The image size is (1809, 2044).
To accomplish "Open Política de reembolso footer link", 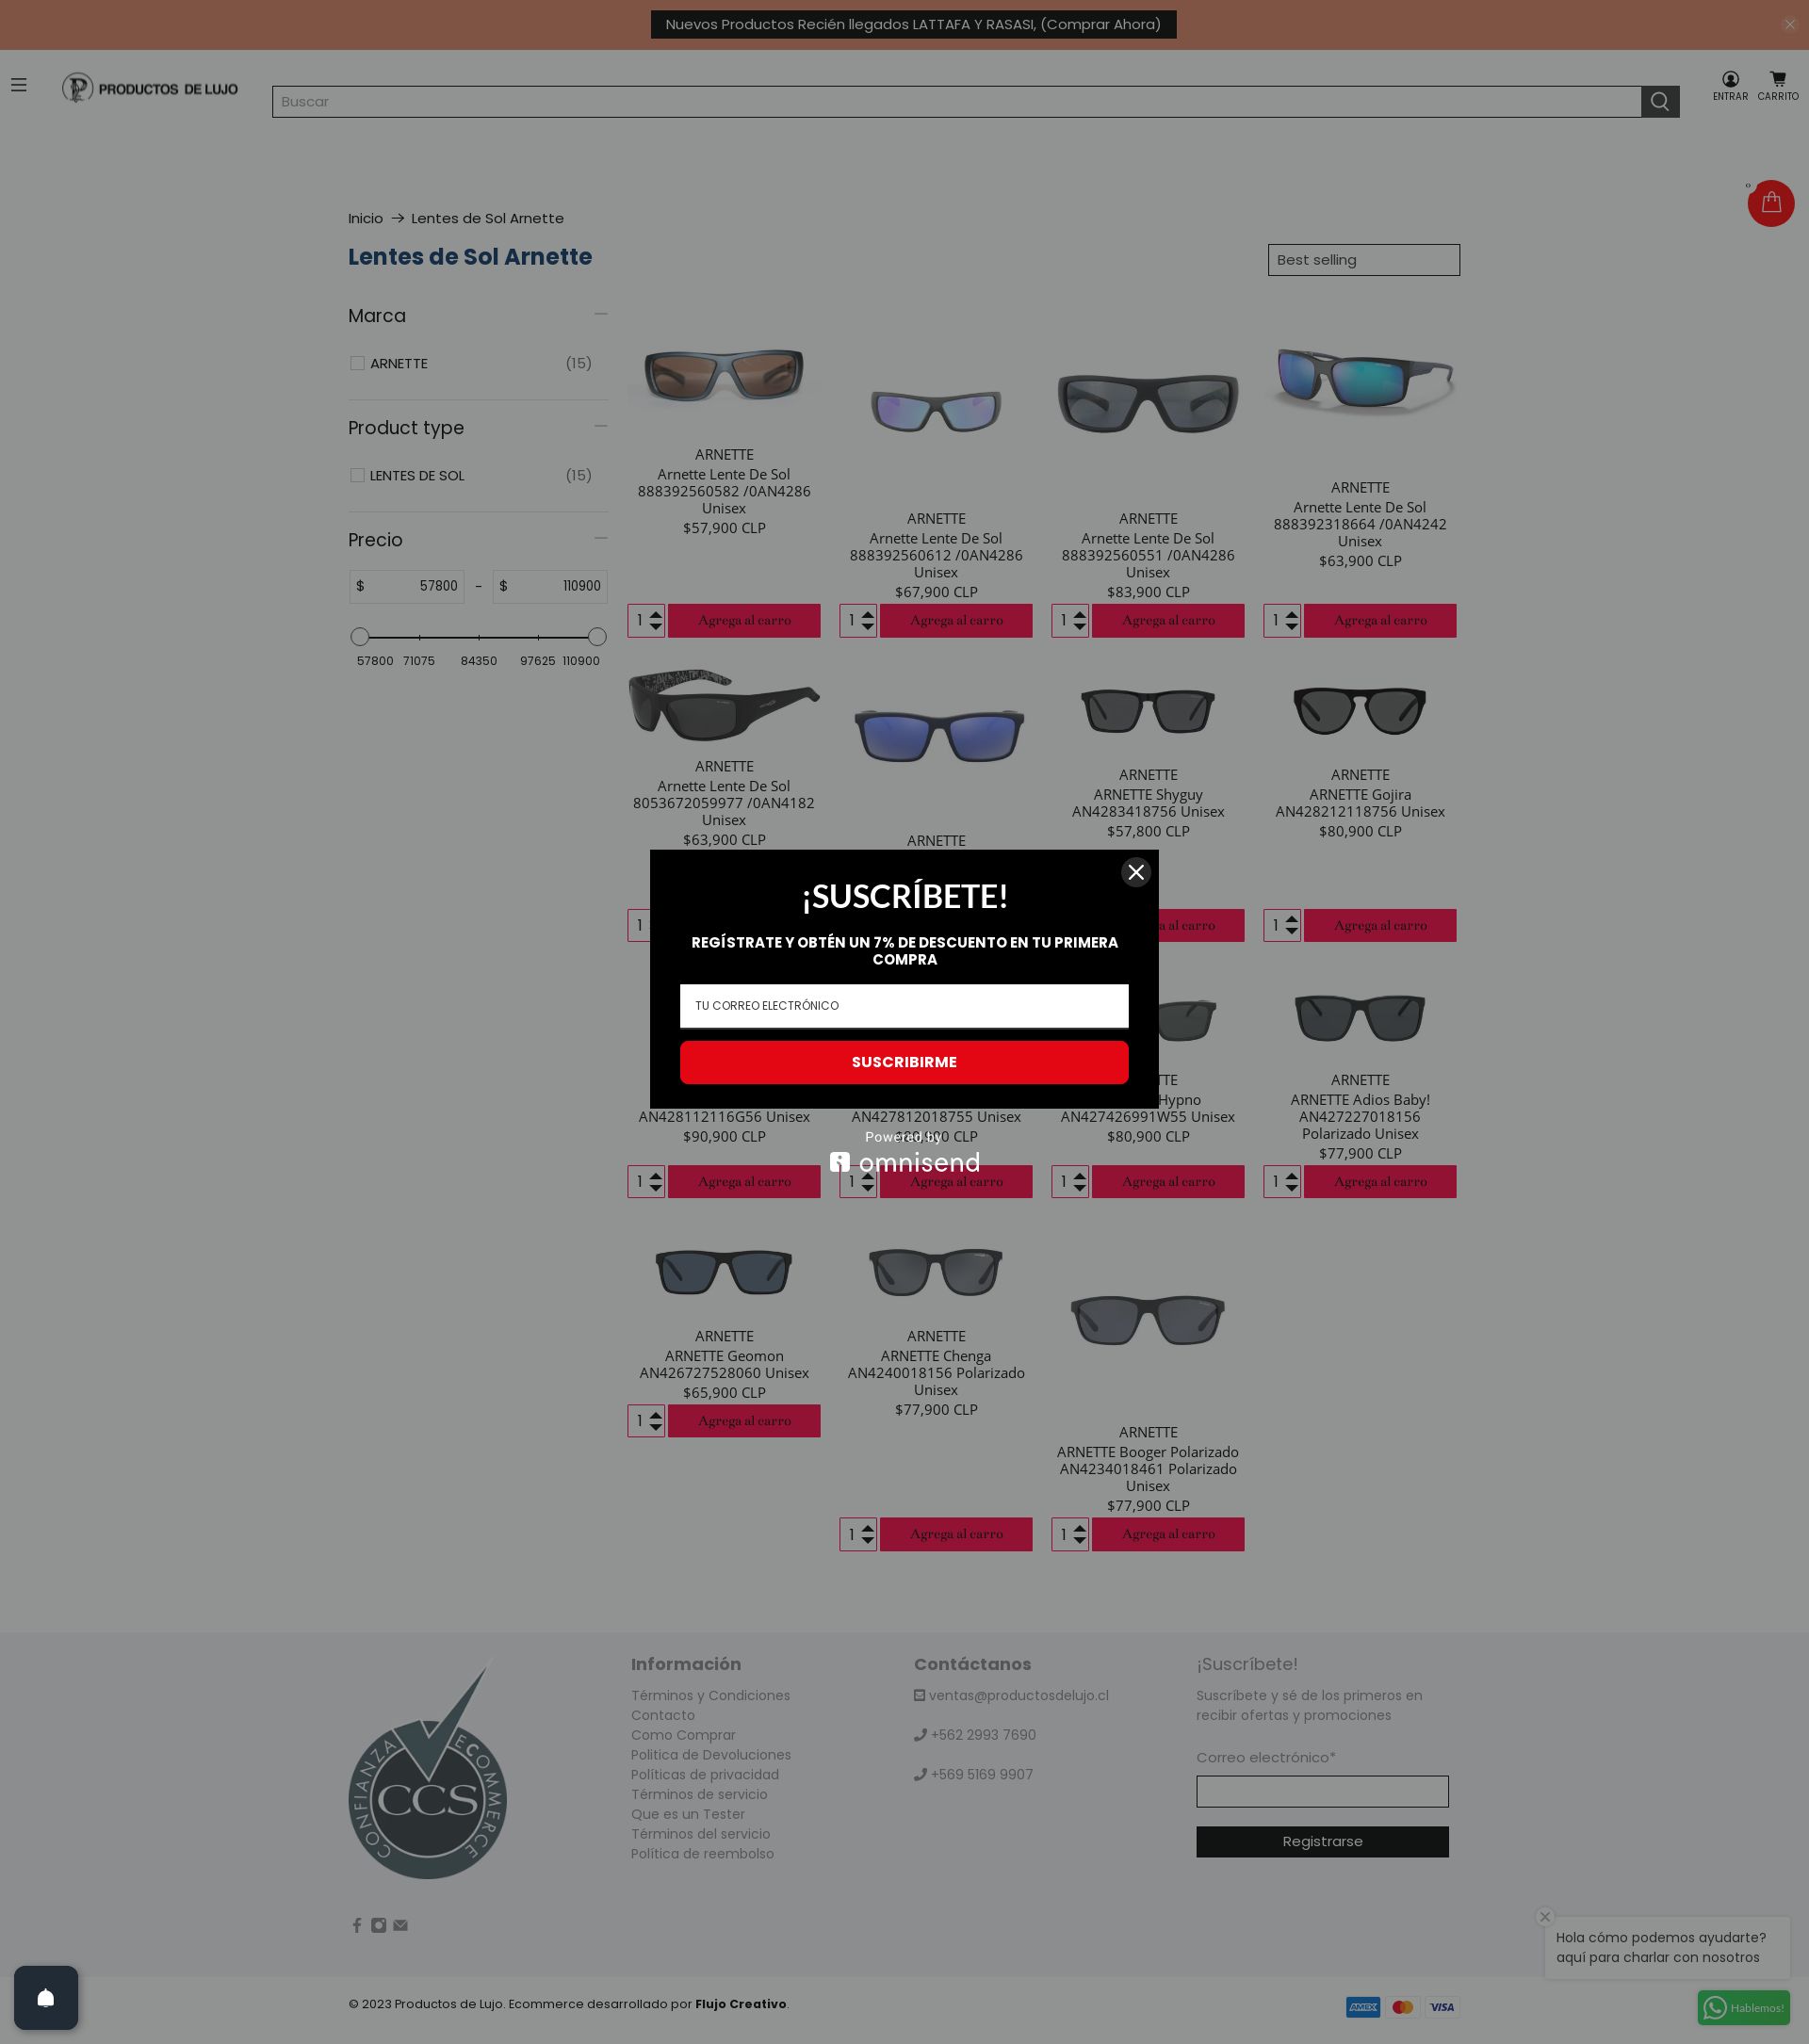I will (702, 1853).
